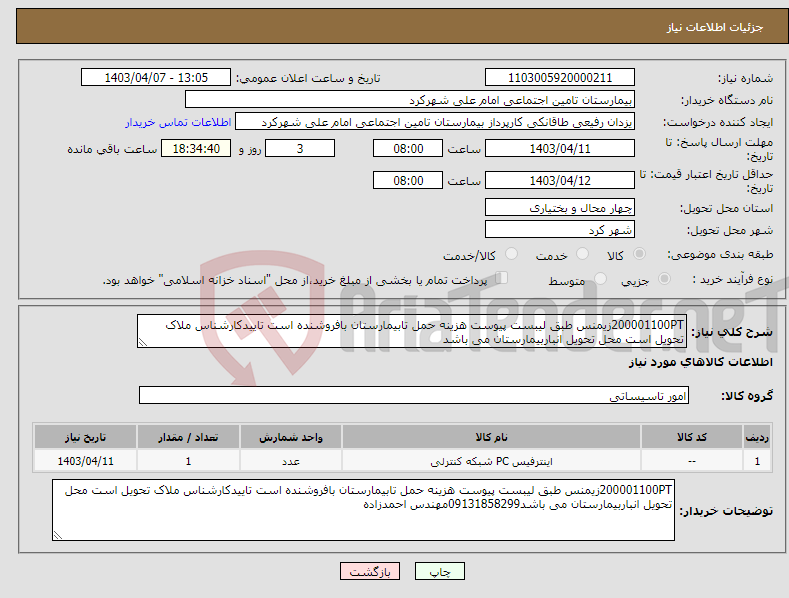Click the remaining days field showing 3
Screen dimensions: 789x598
coord(300,148)
